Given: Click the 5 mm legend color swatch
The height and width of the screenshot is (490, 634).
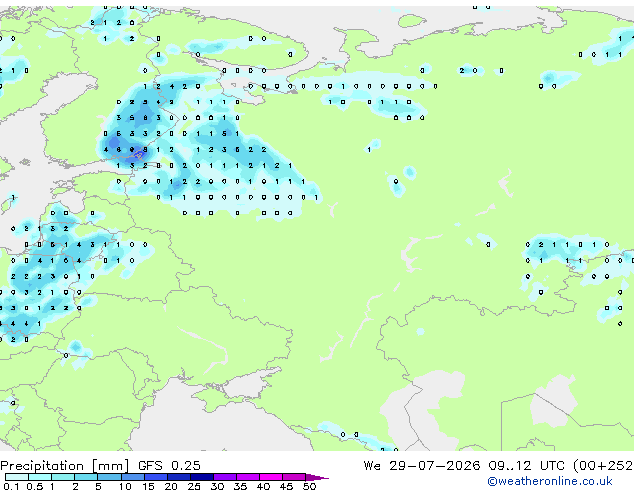Looking at the screenshot, I should [x=109, y=477].
